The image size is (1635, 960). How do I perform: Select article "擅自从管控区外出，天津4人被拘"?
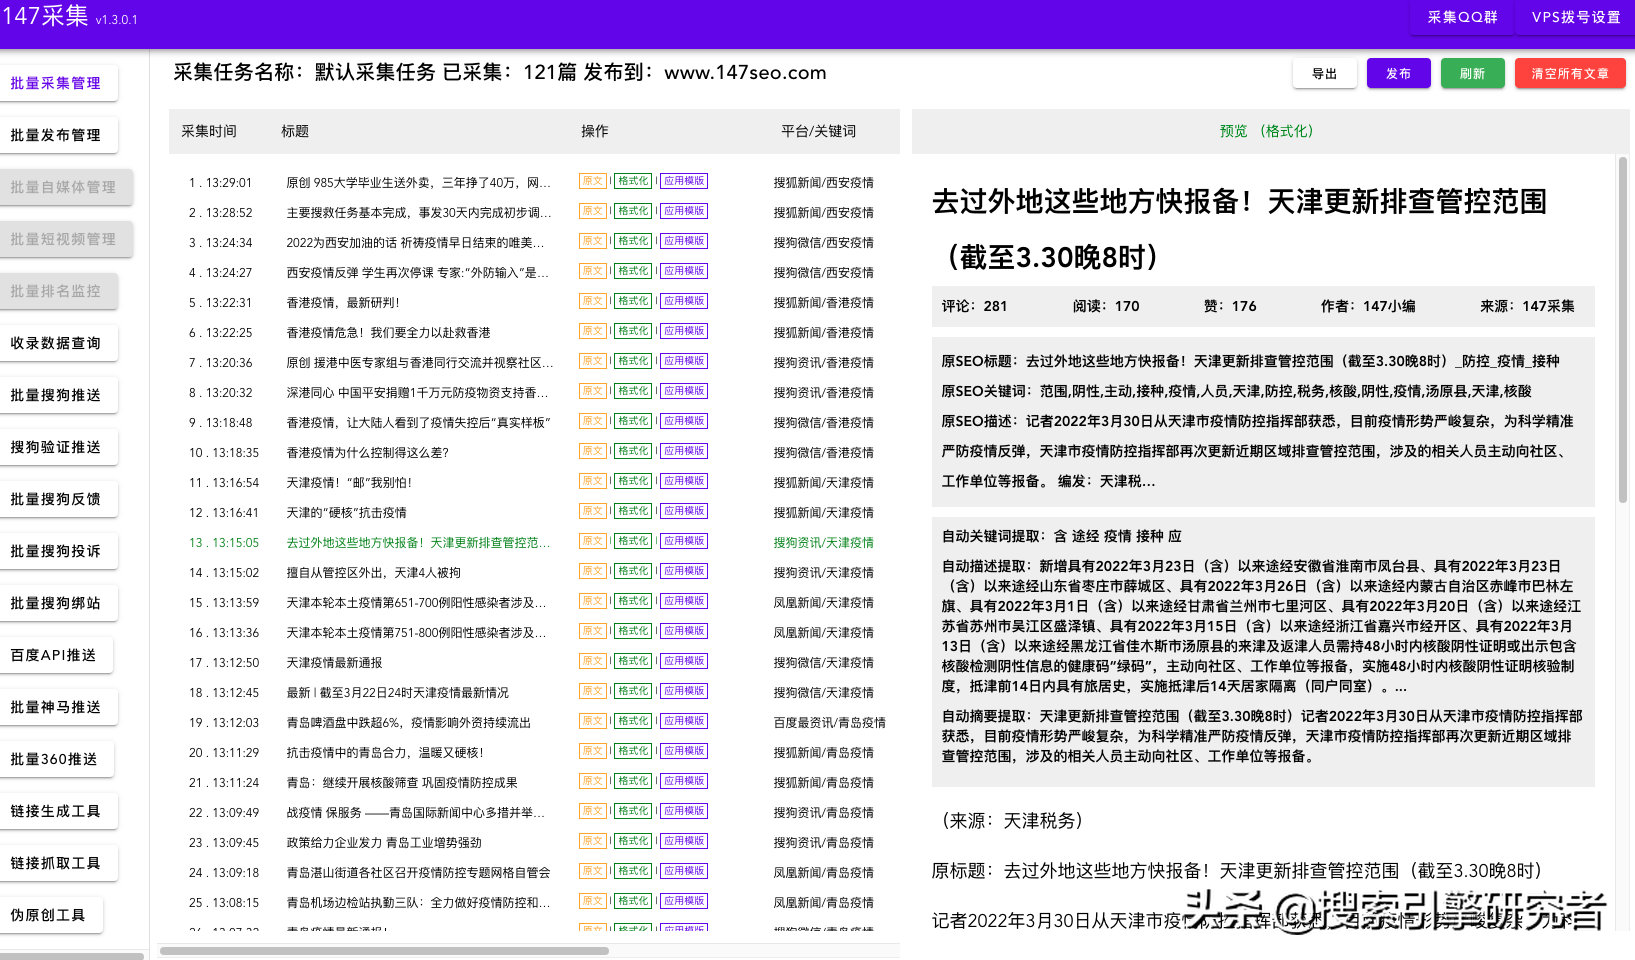tap(374, 573)
